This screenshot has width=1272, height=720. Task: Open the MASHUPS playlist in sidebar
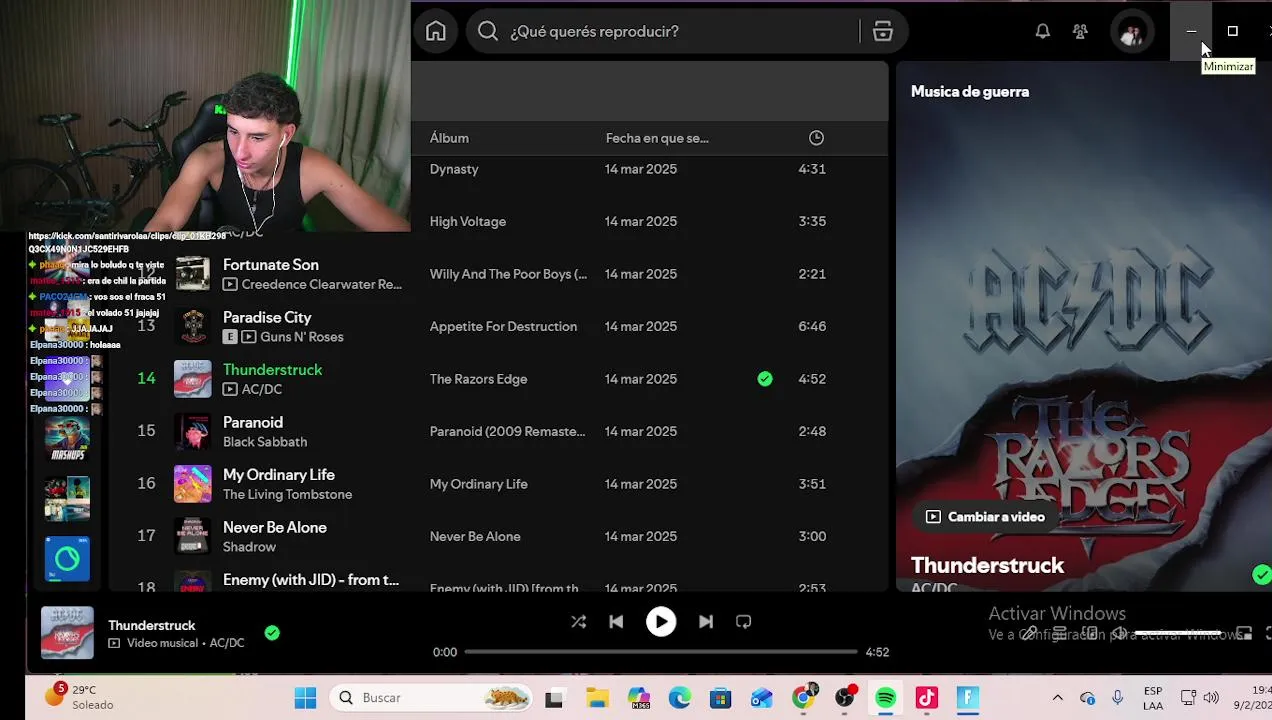[x=67, y=441]
